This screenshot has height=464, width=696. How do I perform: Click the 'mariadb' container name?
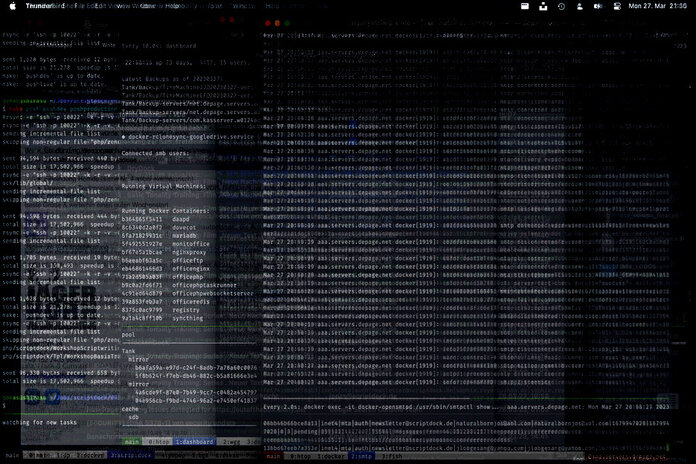click(x=184, y=235)
